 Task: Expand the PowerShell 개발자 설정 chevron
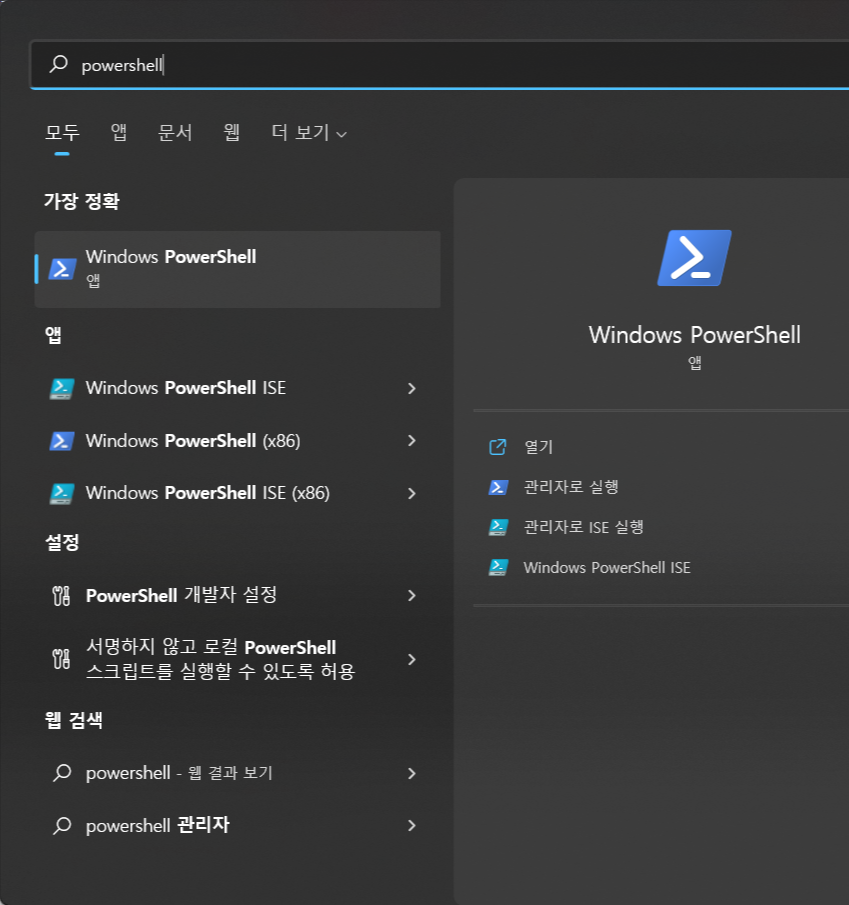(x=412, y=596)
